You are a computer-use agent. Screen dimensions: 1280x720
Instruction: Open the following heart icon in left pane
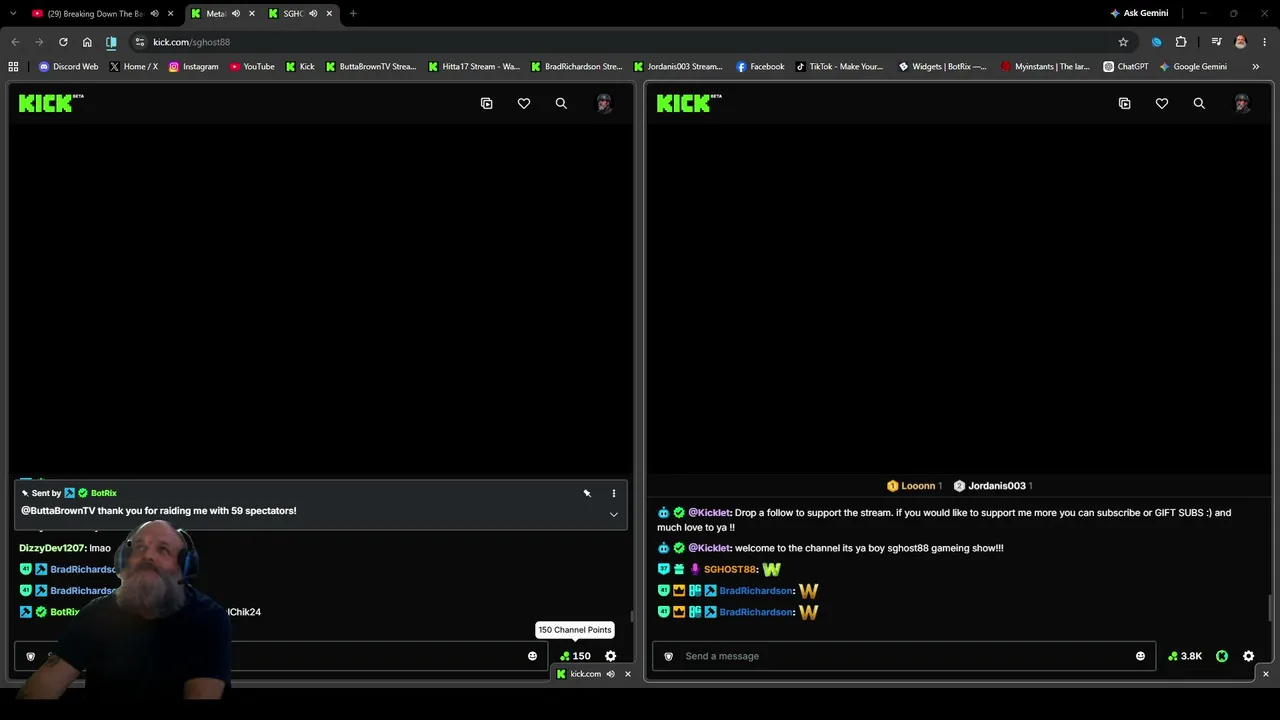(x=524, y=103)
